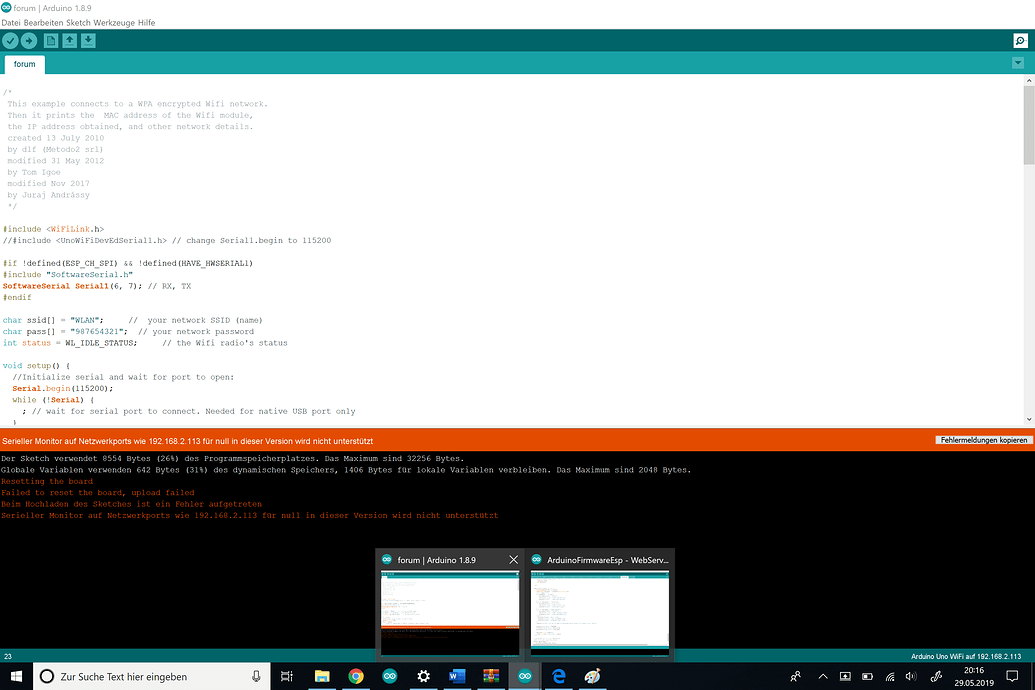Select the forum sketch tab
Image resolution: width=1035 pixels, height=690 pixels.
point(24,63)
